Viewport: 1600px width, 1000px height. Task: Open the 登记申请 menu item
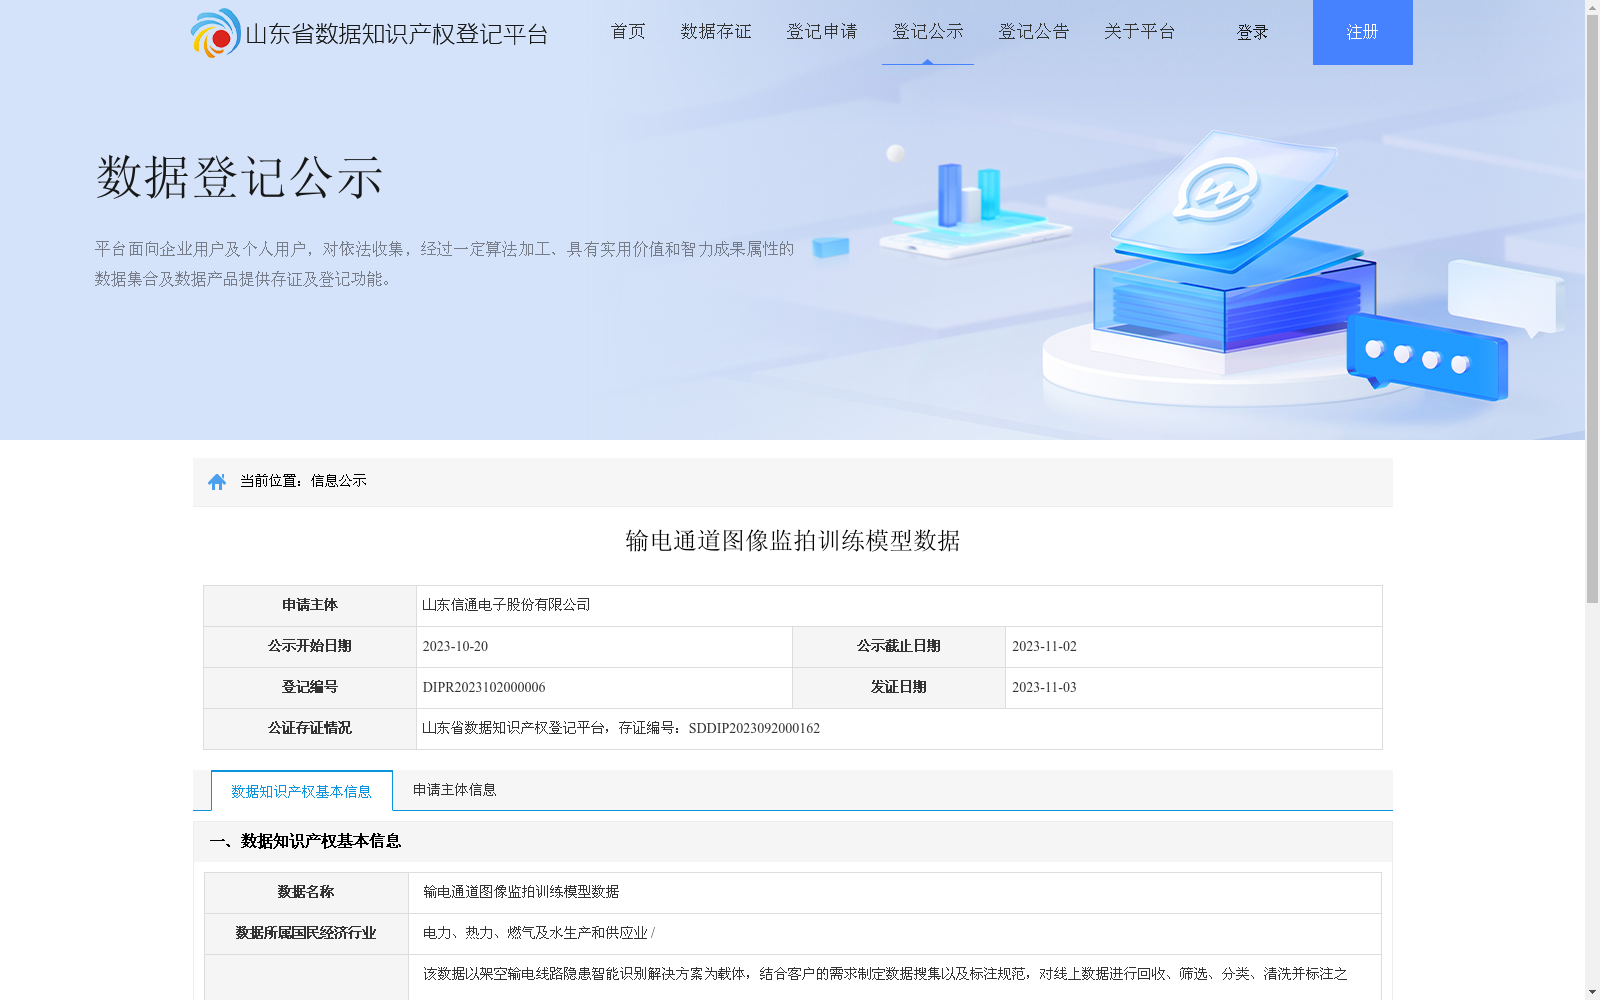(x=822, y=32)
